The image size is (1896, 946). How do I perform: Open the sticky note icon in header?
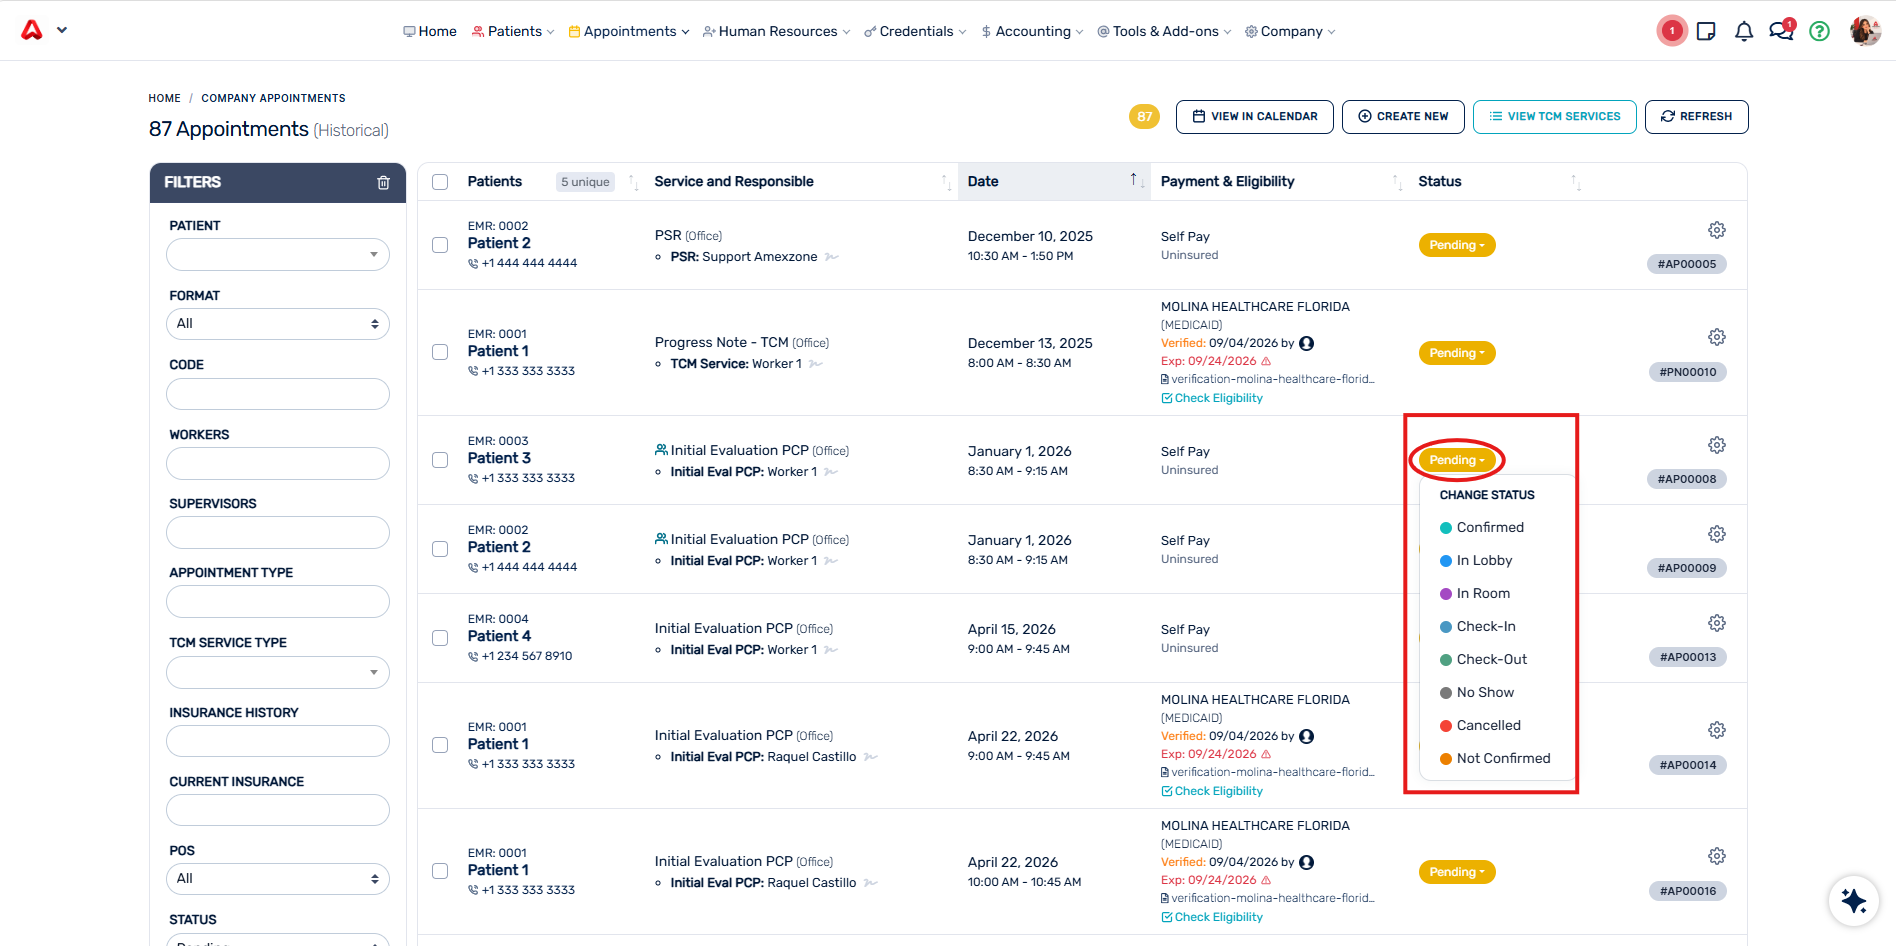[1707, 31]
